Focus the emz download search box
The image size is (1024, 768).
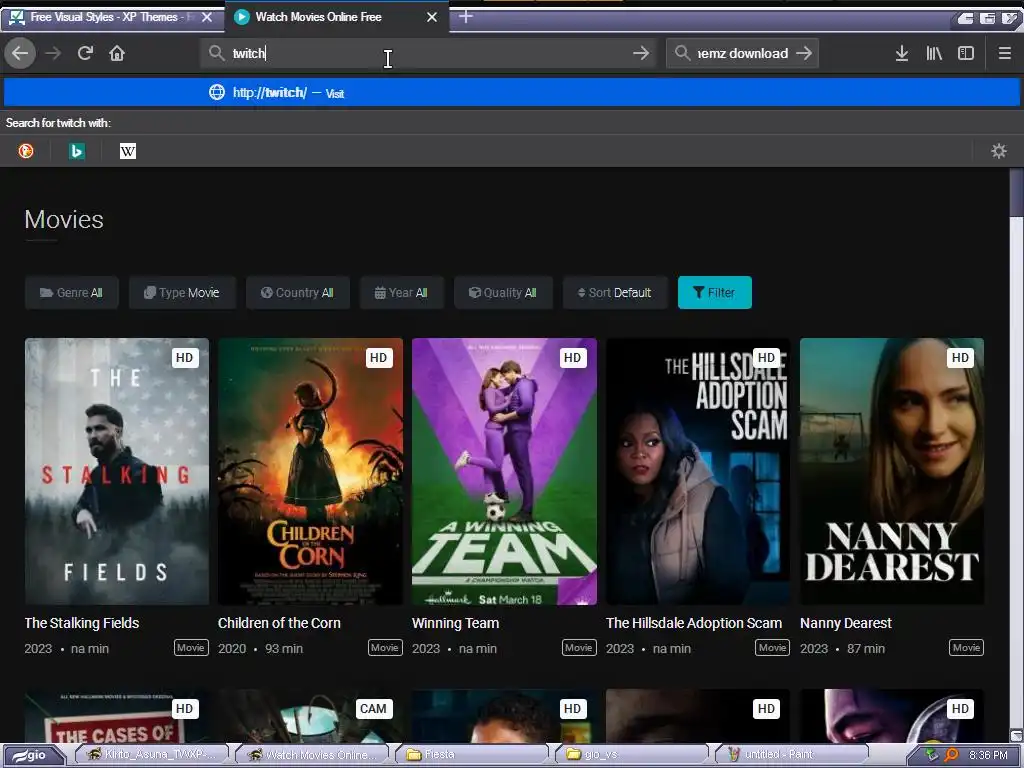pos(742,53)
